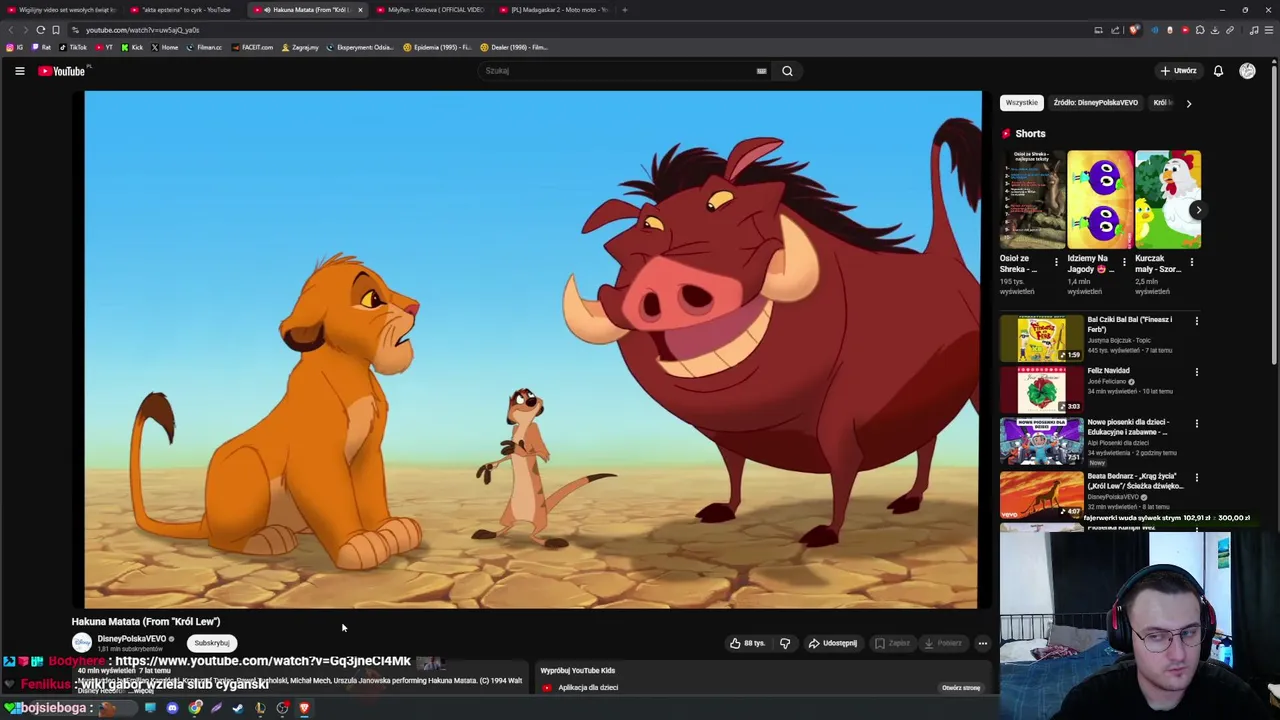Open Discord from the taskbar
The width and height of the screenshot is (1280, 720).
172,708
